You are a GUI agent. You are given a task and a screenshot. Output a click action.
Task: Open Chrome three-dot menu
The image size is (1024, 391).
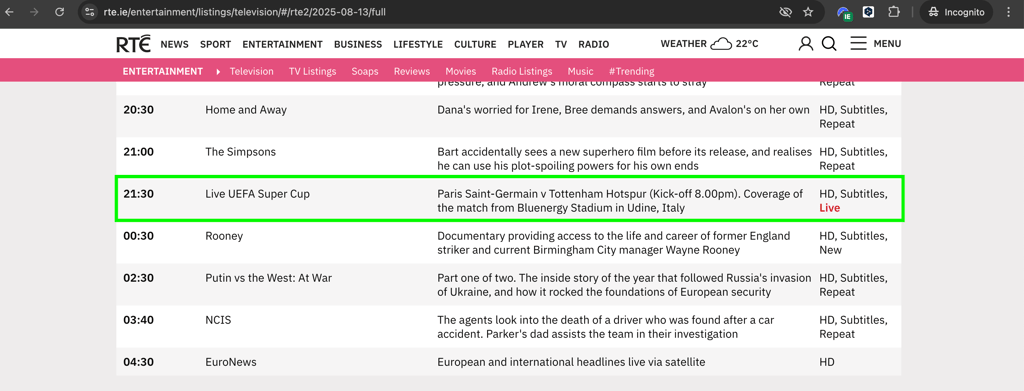(x=1009, y=12)
